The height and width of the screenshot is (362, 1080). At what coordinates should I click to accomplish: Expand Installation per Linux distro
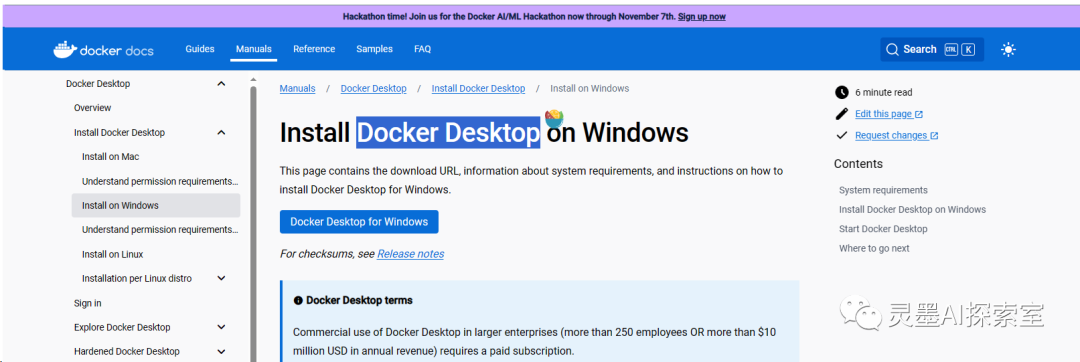[221, 279]
